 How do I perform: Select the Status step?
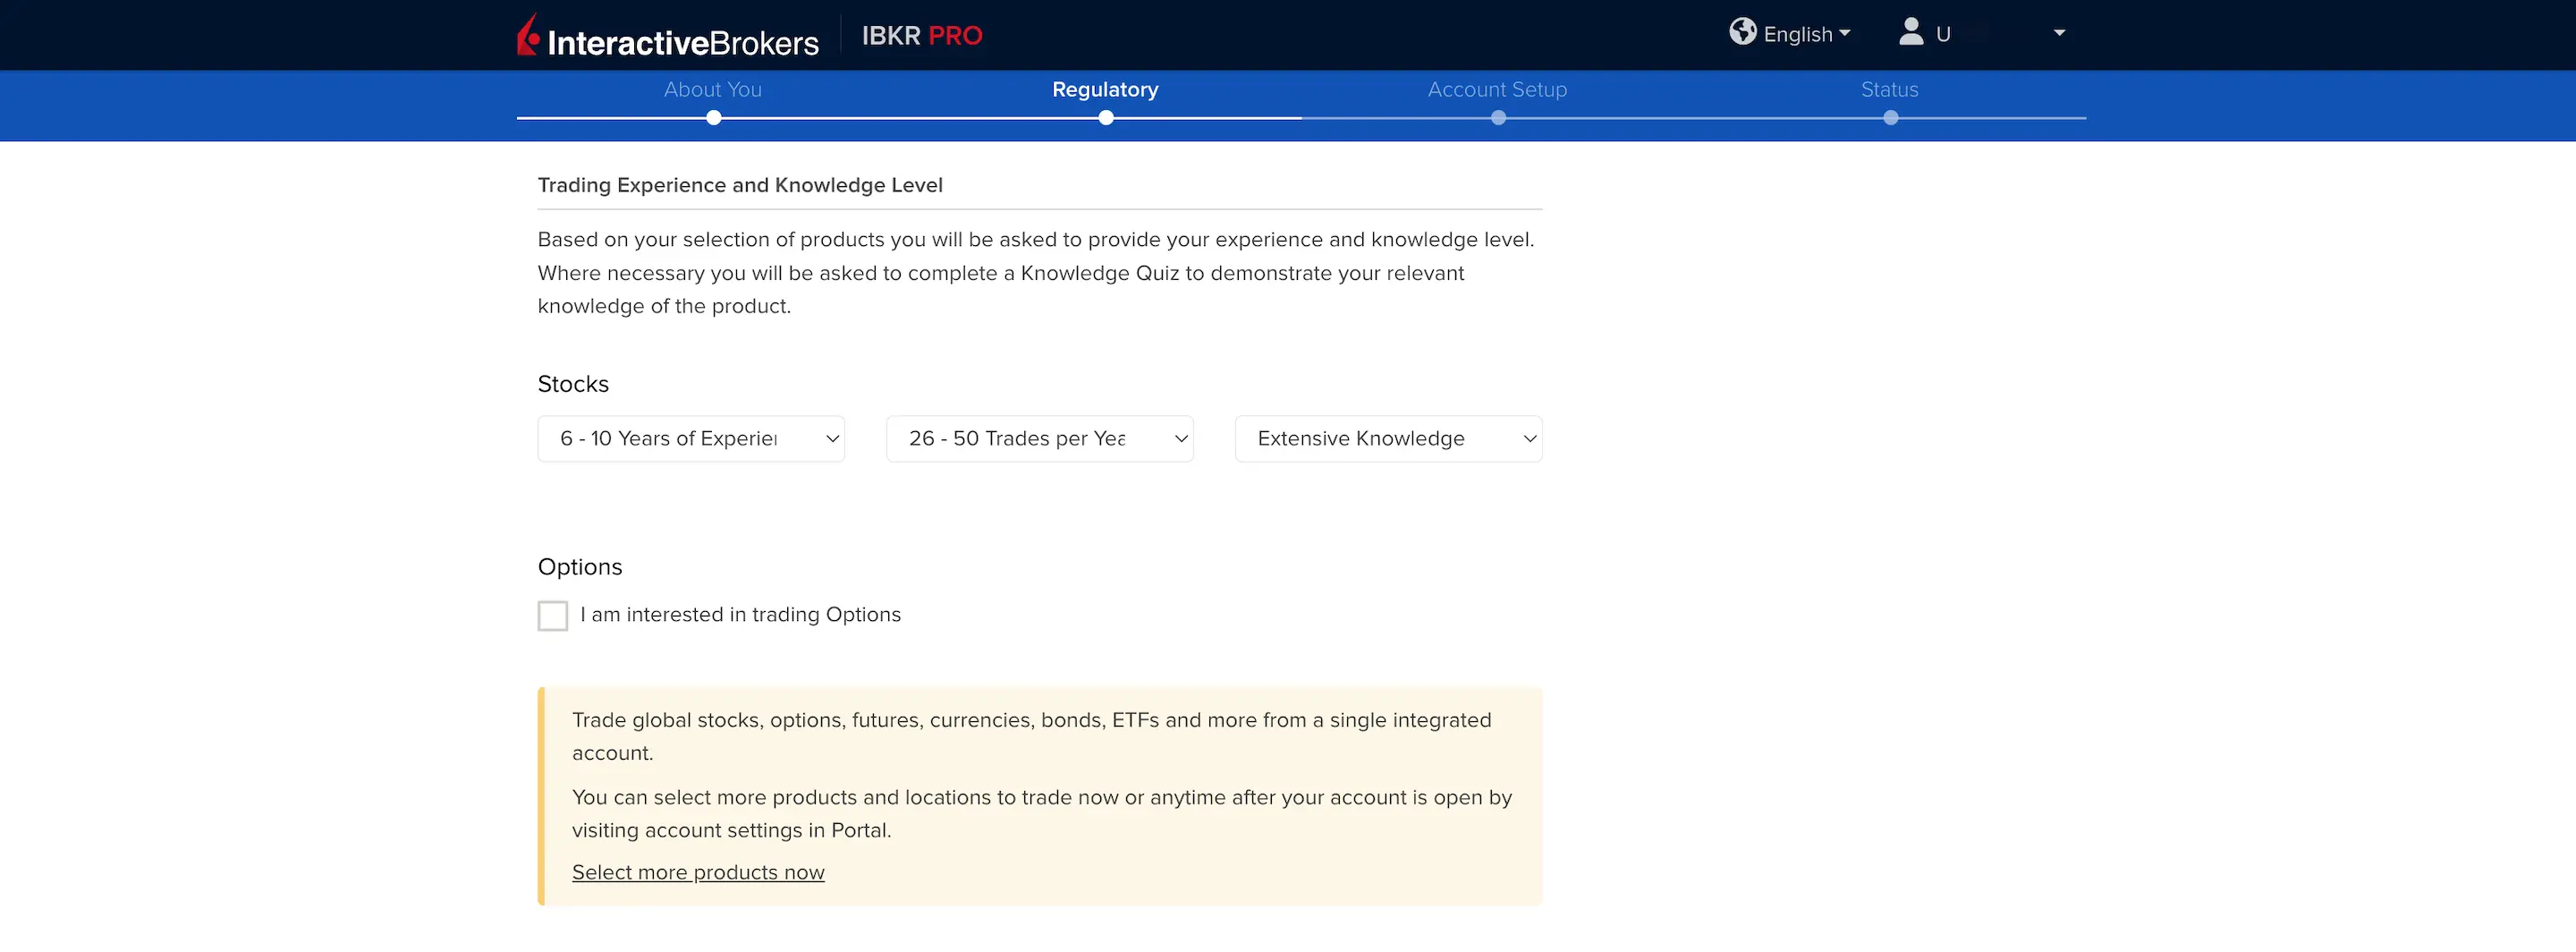[x=1889, y=89]
